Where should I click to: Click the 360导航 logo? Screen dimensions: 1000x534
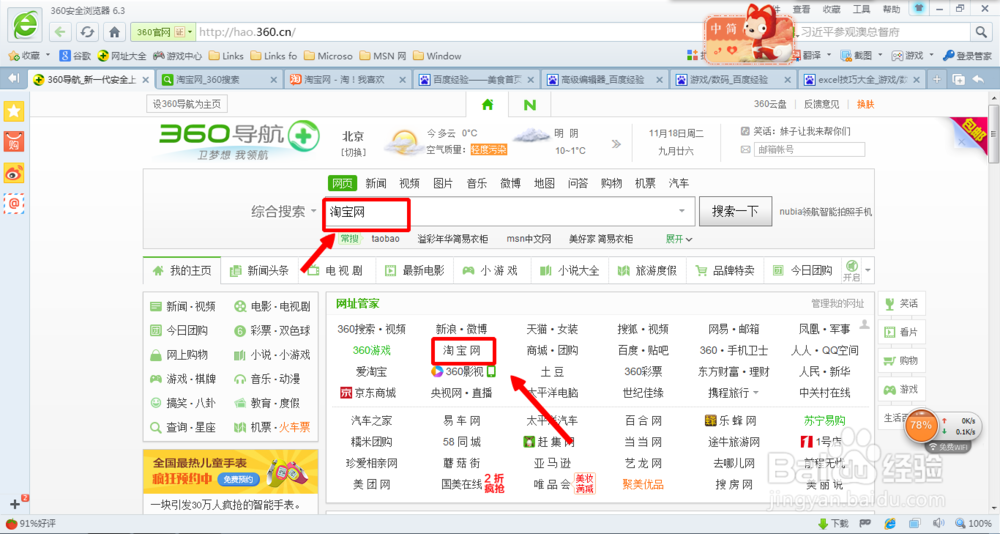[x=239, y=139]
